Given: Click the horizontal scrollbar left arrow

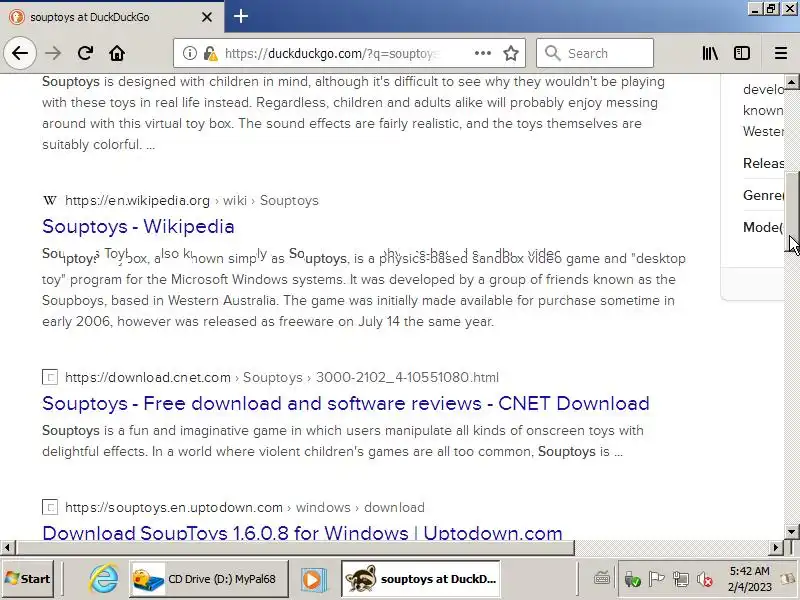Looking at the screenshot, I should pyautogui.click(x=7, y=548).
